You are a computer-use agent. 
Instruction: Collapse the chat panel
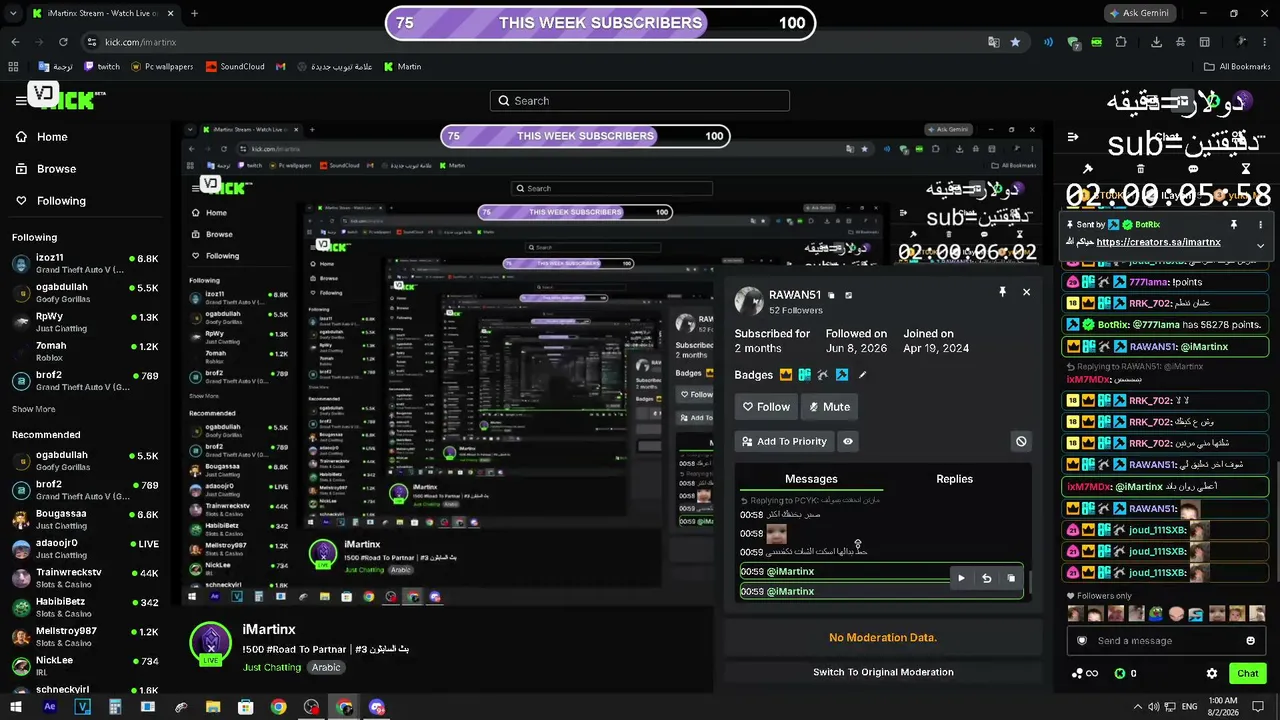click(1073, 137)
